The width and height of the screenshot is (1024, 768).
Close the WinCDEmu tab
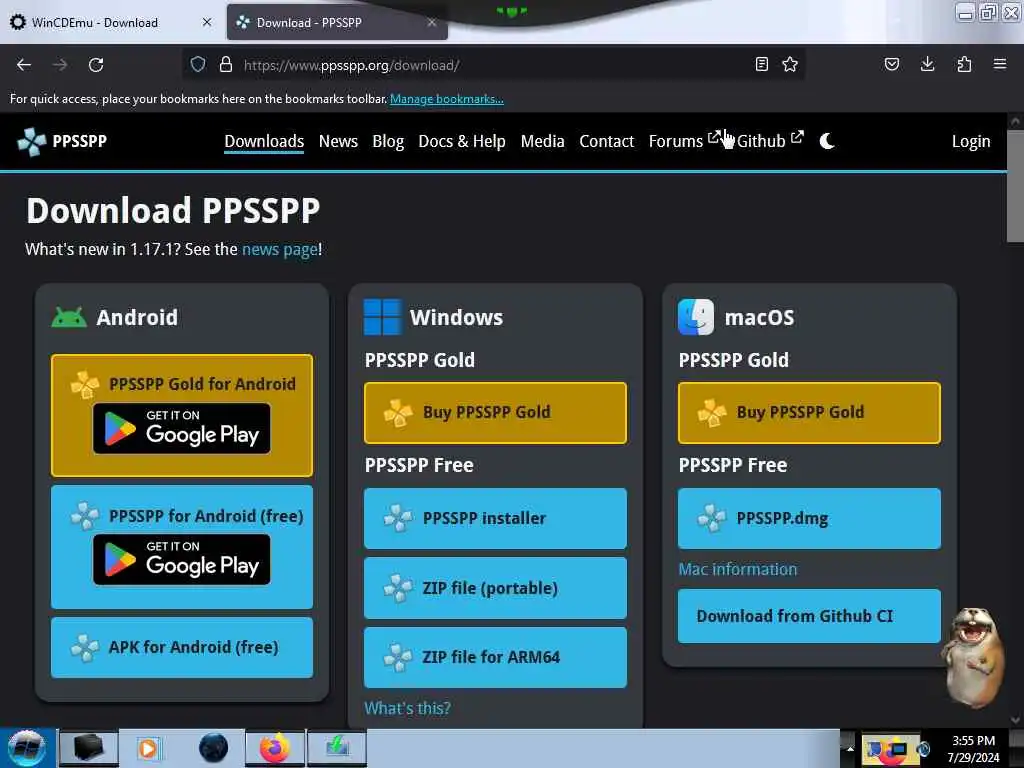click(x=207, y=22)
